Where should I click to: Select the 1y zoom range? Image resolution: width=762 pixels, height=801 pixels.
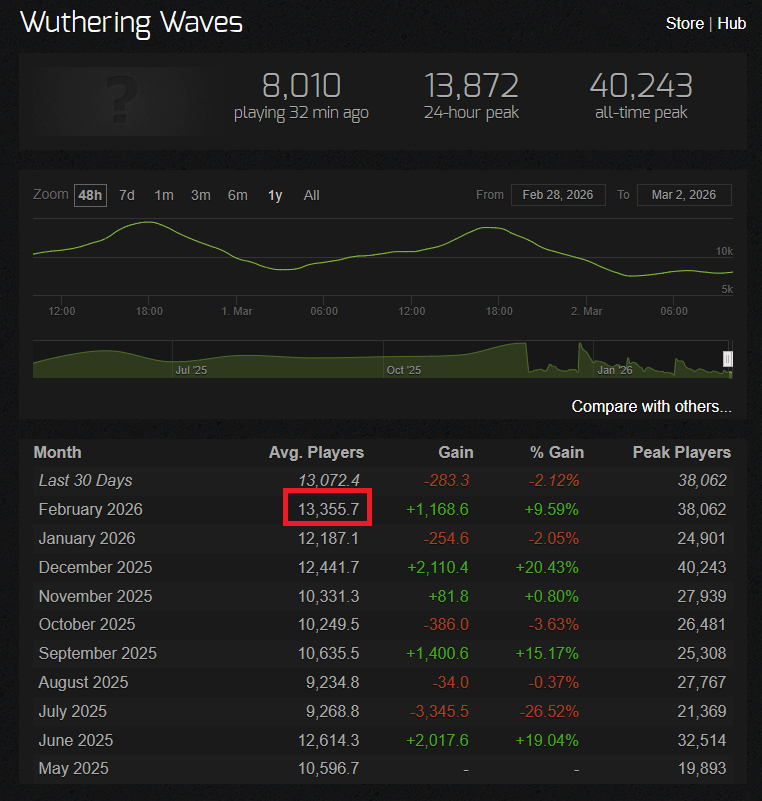(275, 195)
